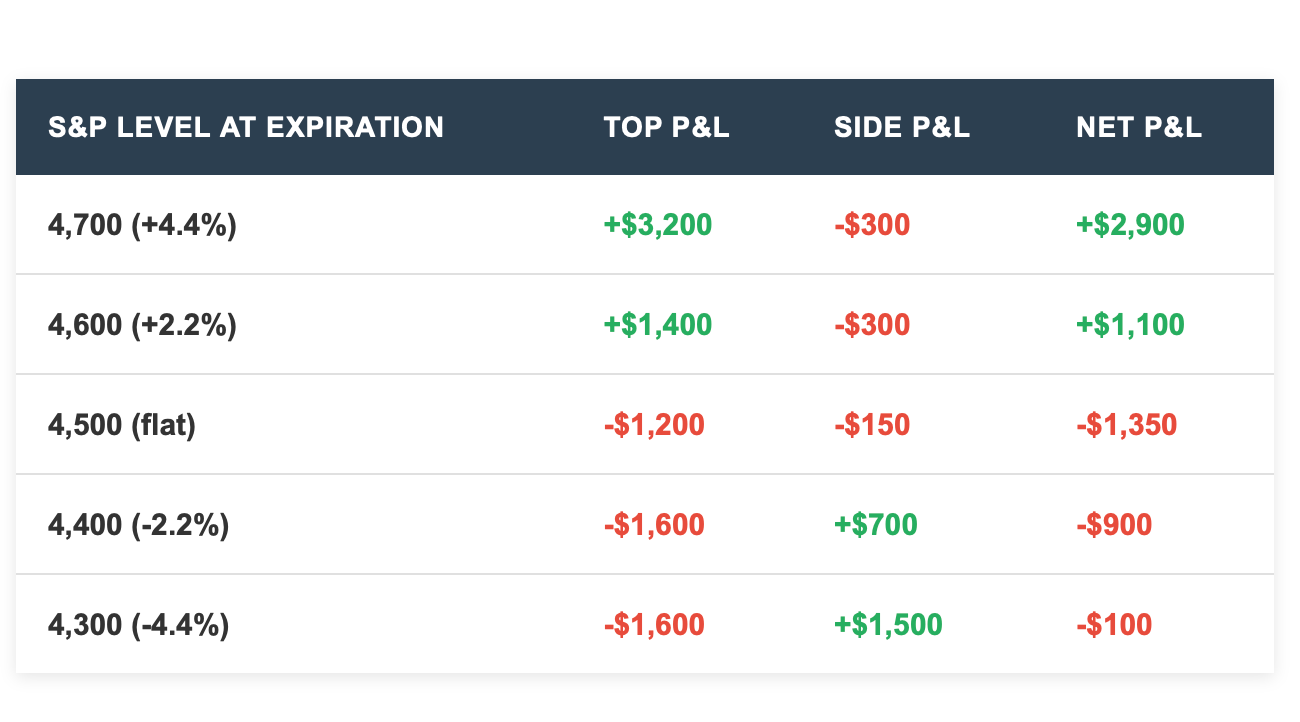Click the 4,500 (flat) row label
The image size is (1300, 722).
click(x=122, y=425)
